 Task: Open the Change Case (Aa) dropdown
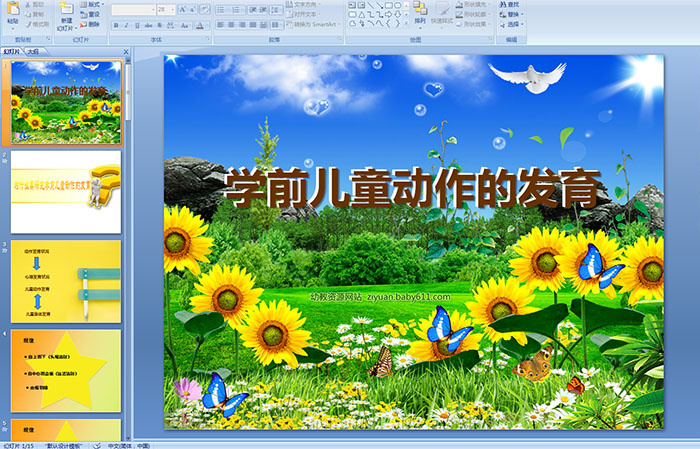point(185,25)
